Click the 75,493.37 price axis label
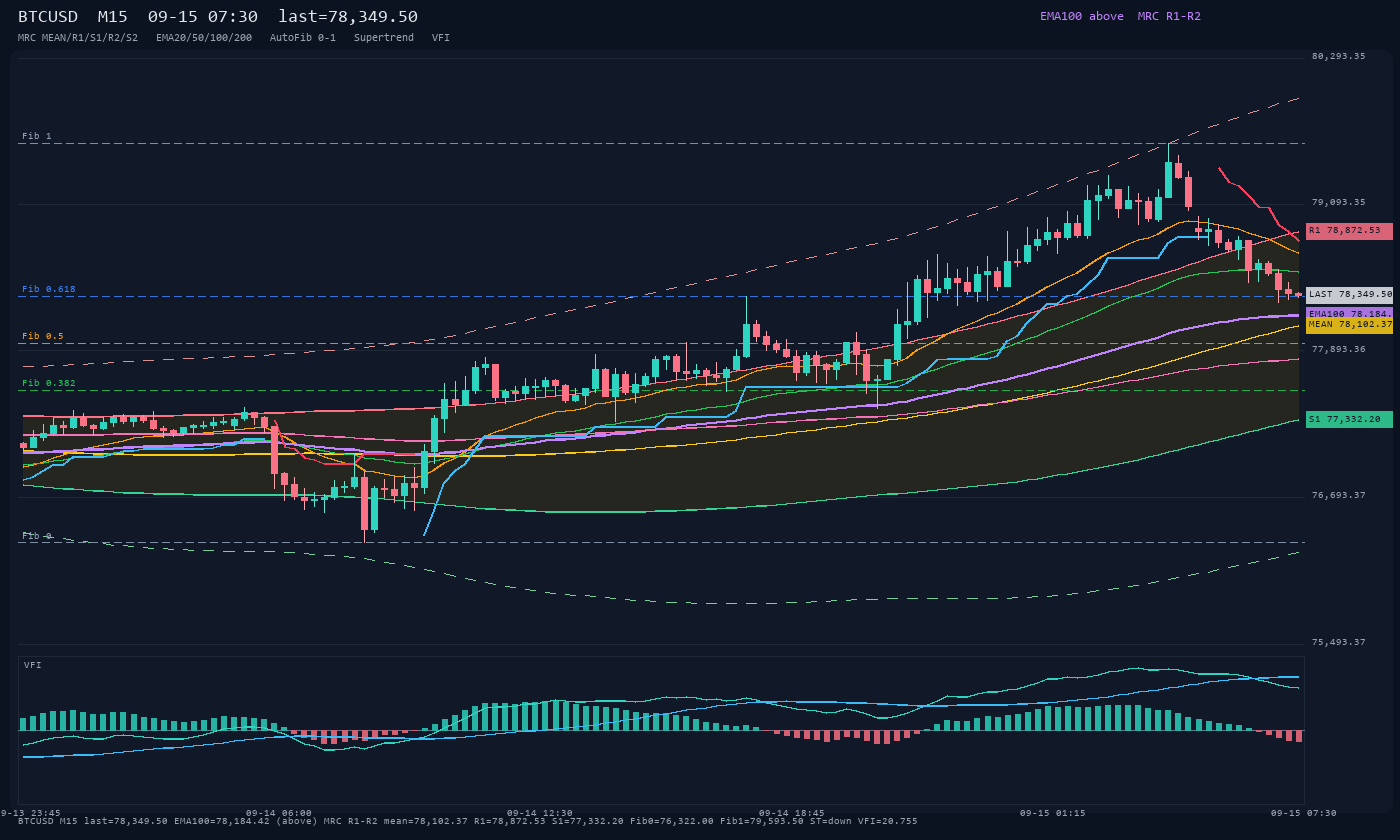Image resolution: width=1400 pixels, height=840 pixels. pyautogui.click(x=1338, y=642)
